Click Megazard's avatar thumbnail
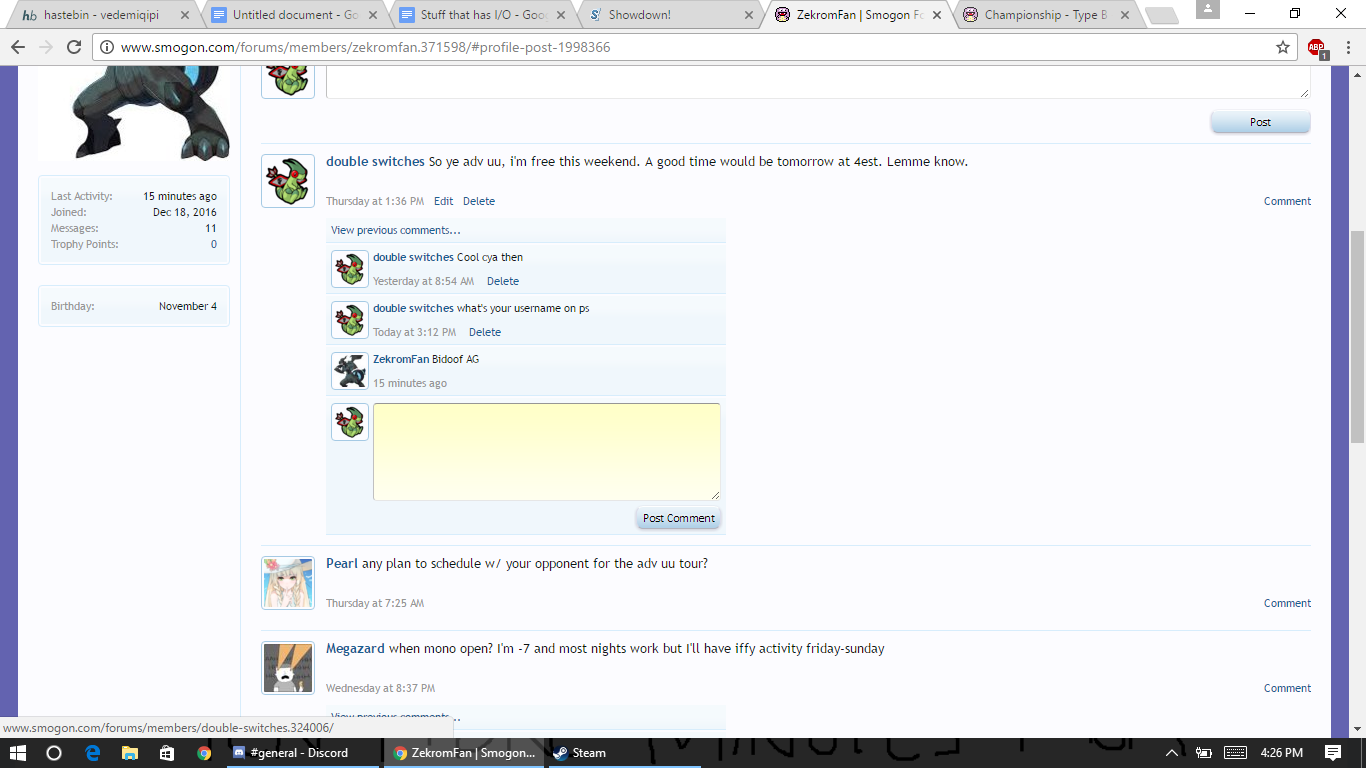The image size is (1366, 768). [x=288, y=668]
